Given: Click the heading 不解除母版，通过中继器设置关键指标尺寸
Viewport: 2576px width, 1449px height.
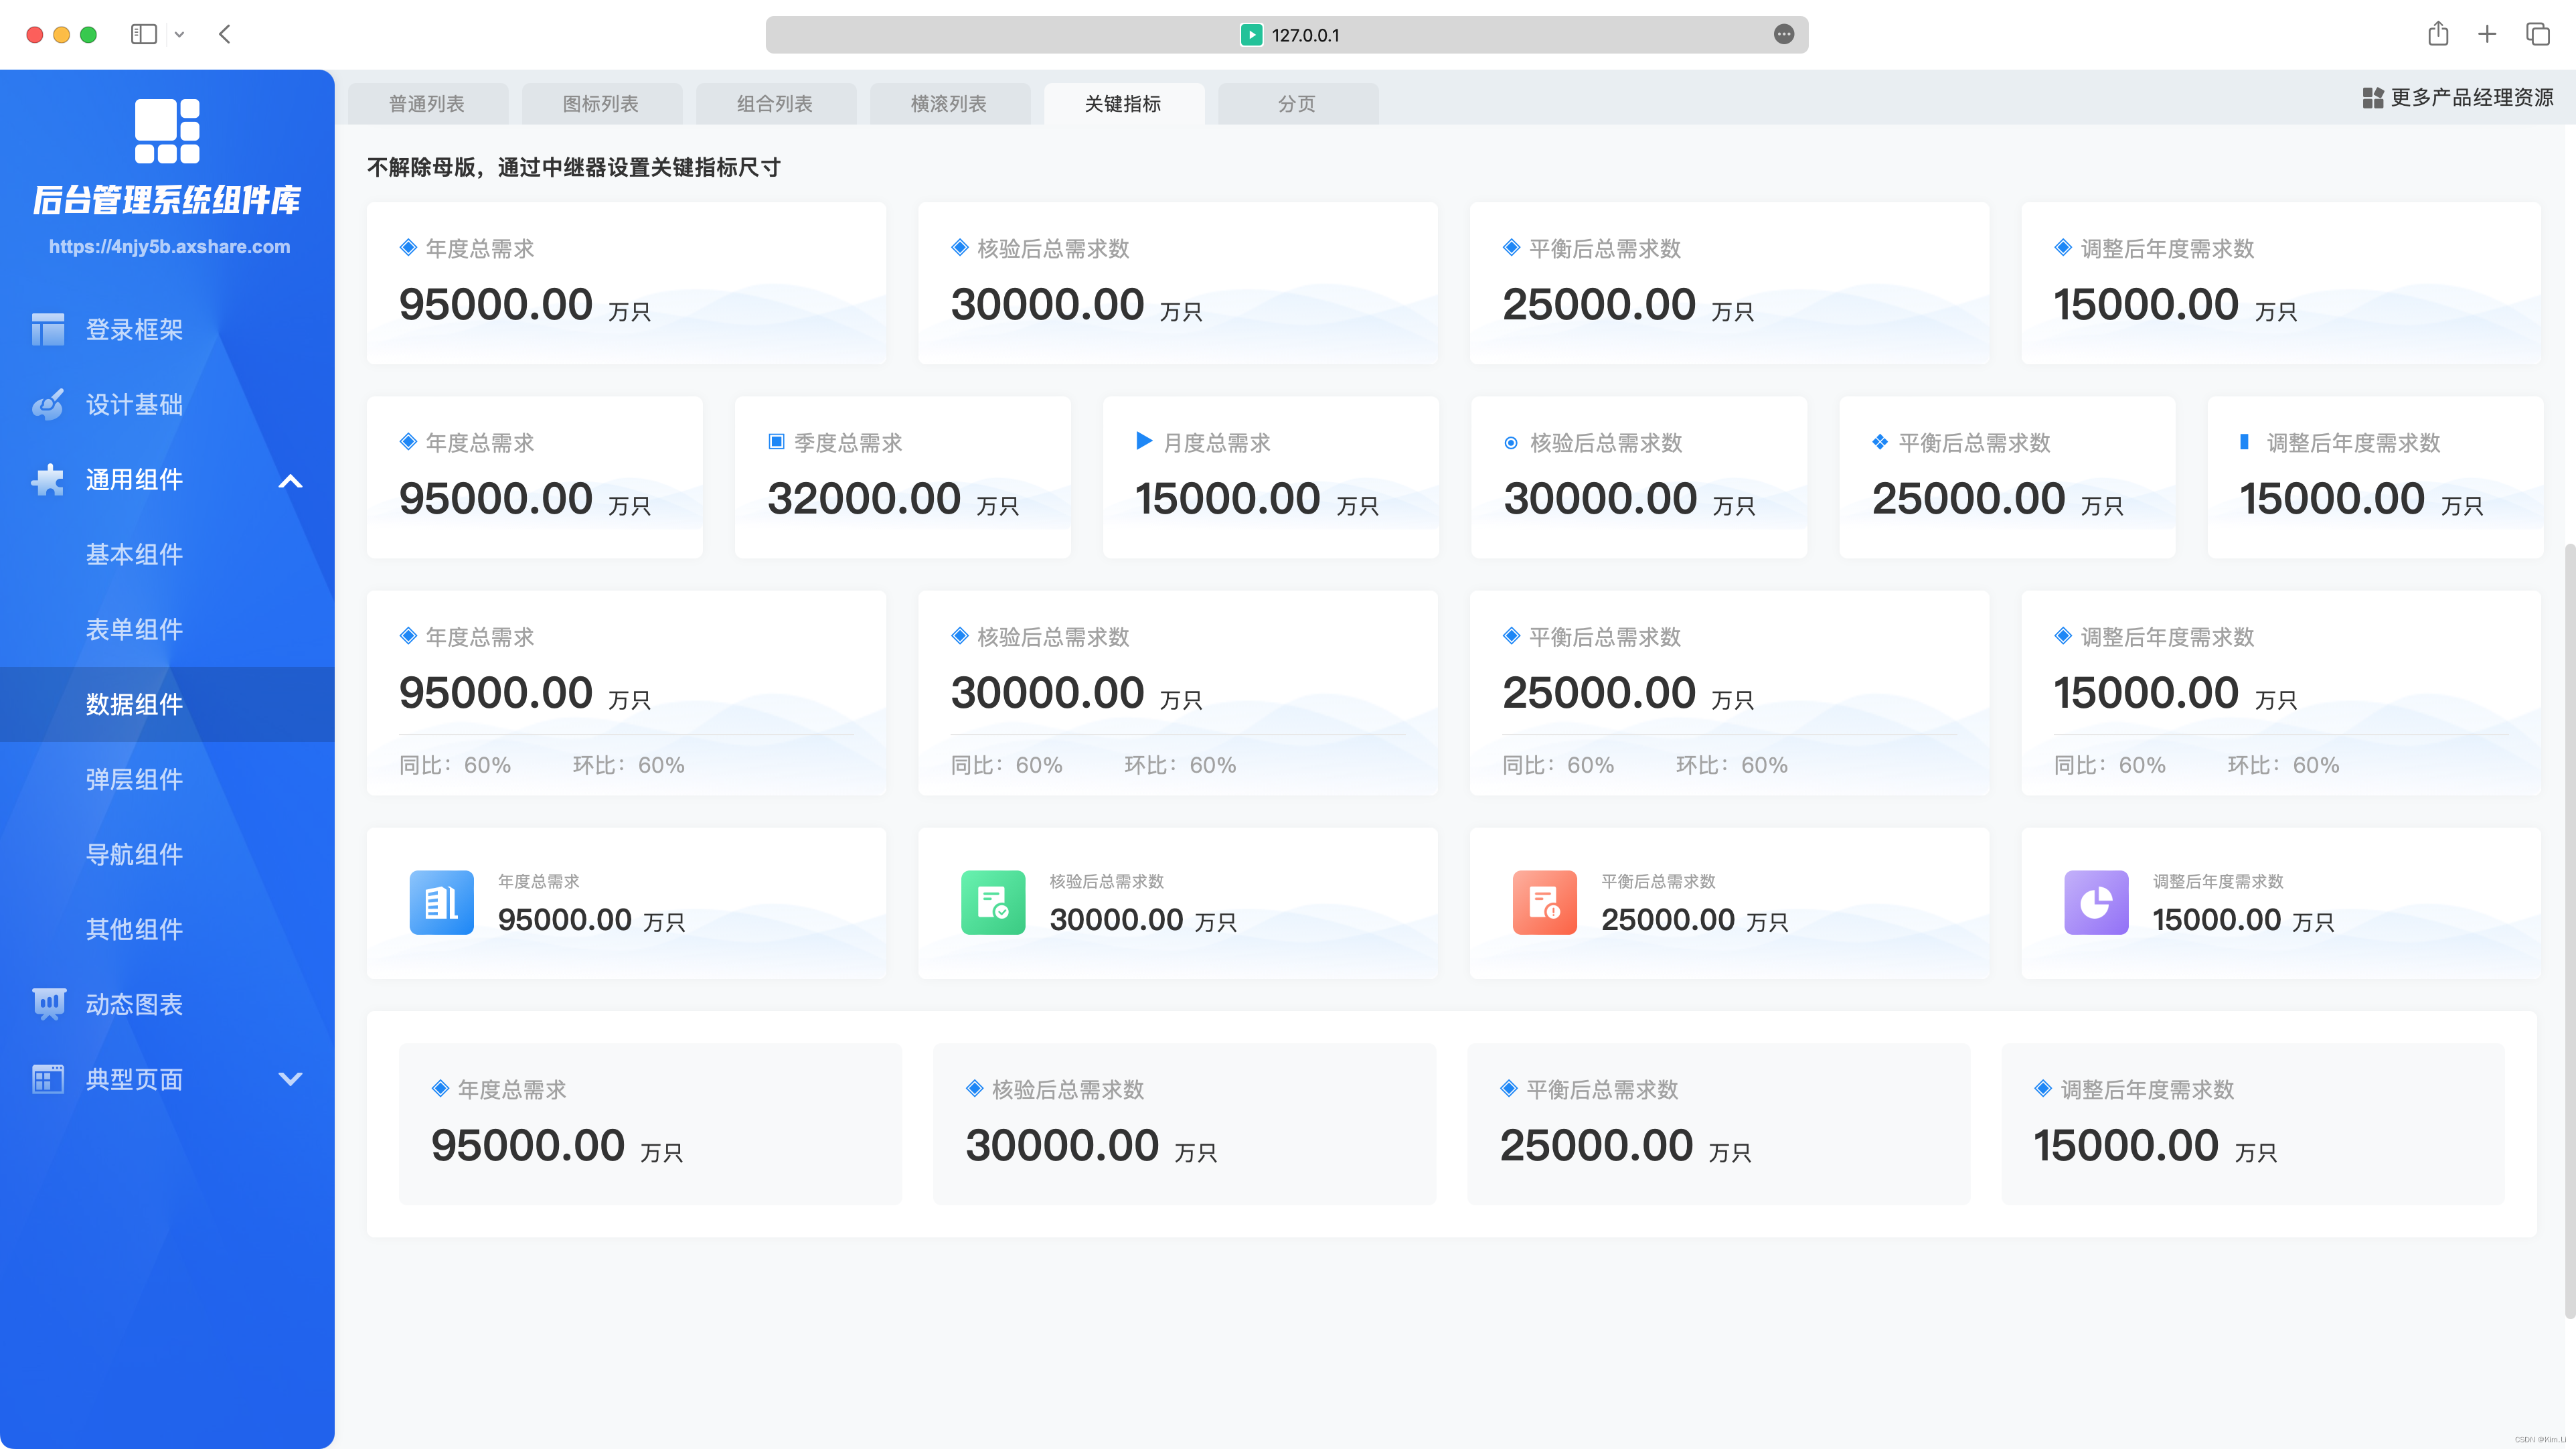Looking at the screenshot, I should click(573, 167).
